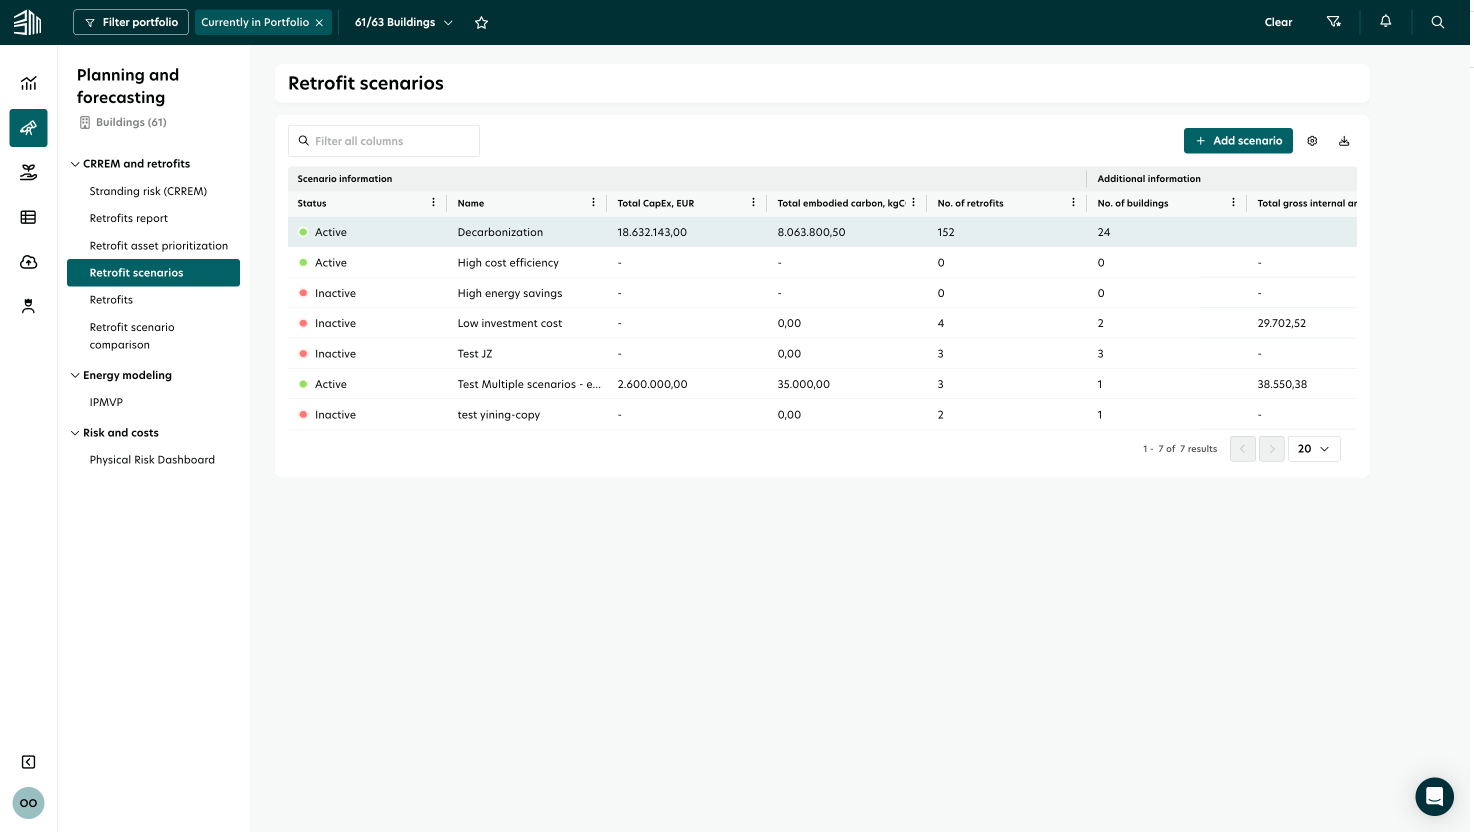Click the notification bell icon

pos(1385,22)
